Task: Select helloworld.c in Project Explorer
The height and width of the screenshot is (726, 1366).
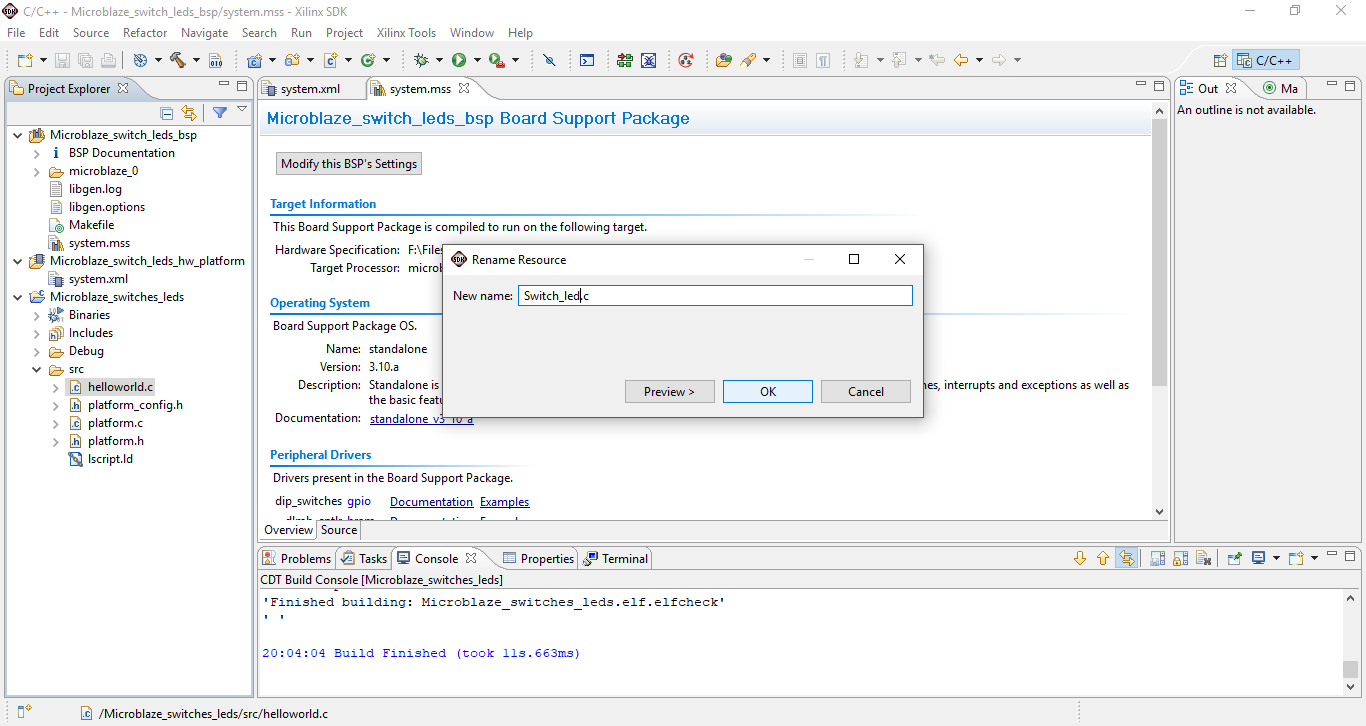Action: 111,387
